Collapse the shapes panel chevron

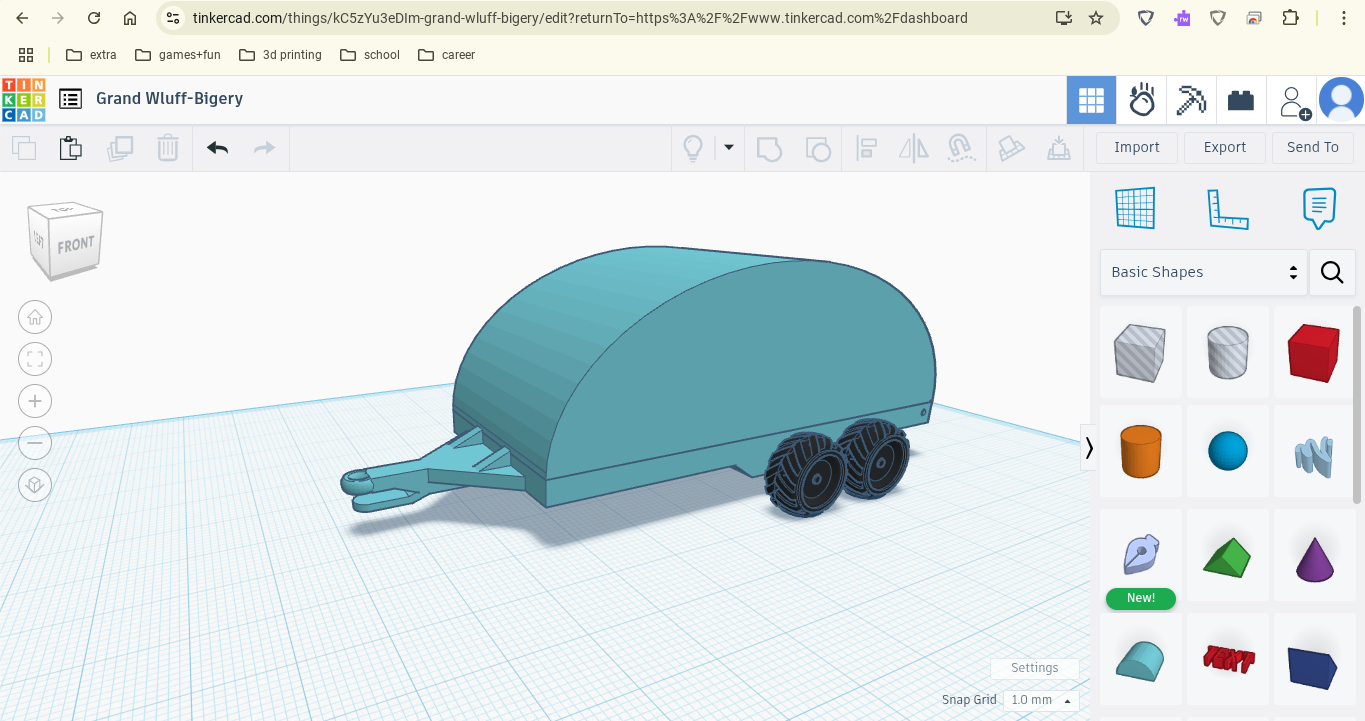click(x=1089, y=448)
